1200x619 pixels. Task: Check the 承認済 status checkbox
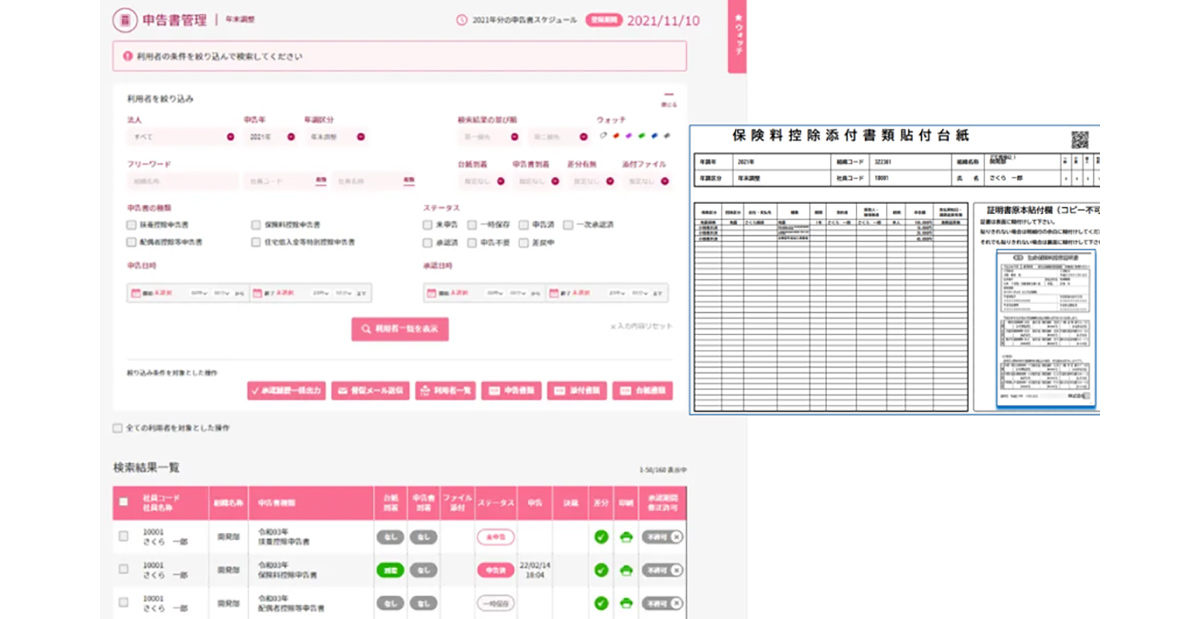pos(429,243)
